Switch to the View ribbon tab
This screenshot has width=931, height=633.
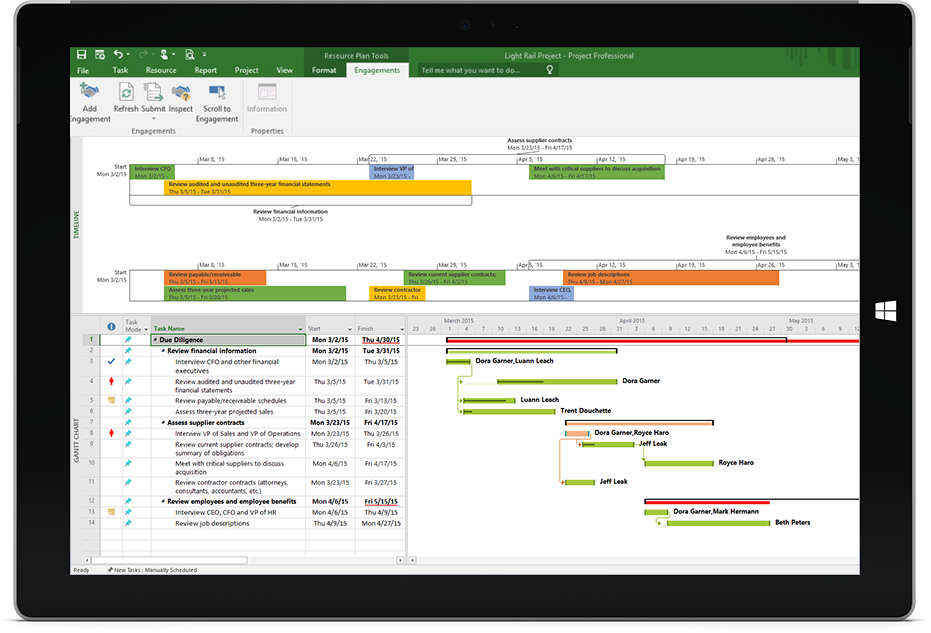(284, 70)
